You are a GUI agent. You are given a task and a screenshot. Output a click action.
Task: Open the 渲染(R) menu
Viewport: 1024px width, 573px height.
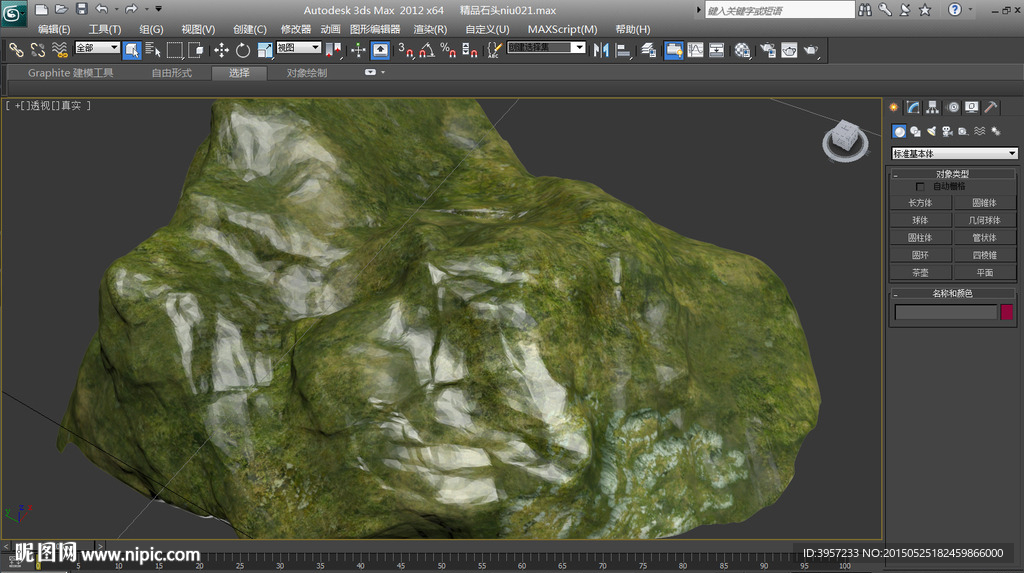point(430,29)
